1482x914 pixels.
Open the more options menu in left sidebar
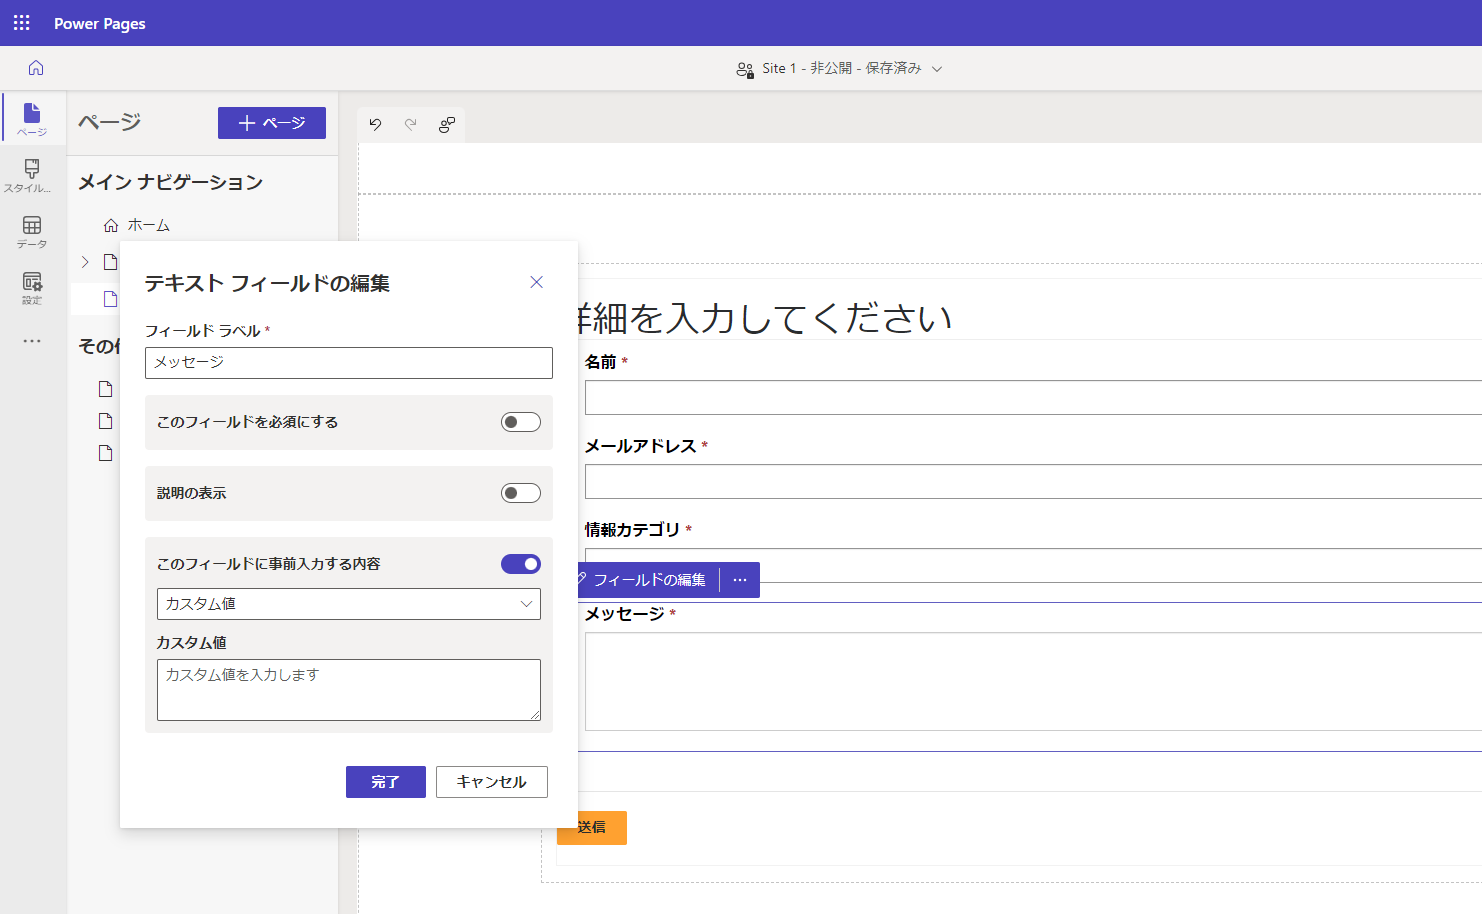coord(31,341)
